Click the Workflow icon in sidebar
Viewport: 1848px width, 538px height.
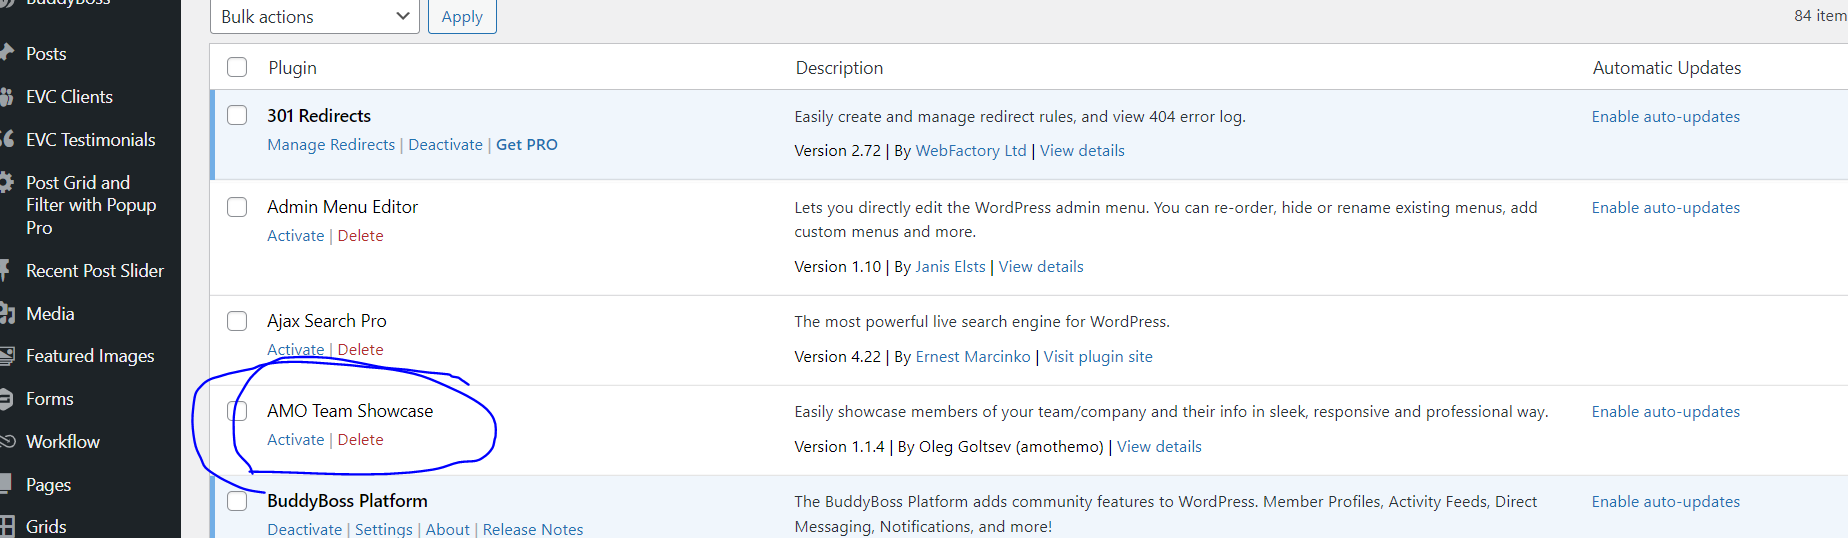click(x=6, y=441)
